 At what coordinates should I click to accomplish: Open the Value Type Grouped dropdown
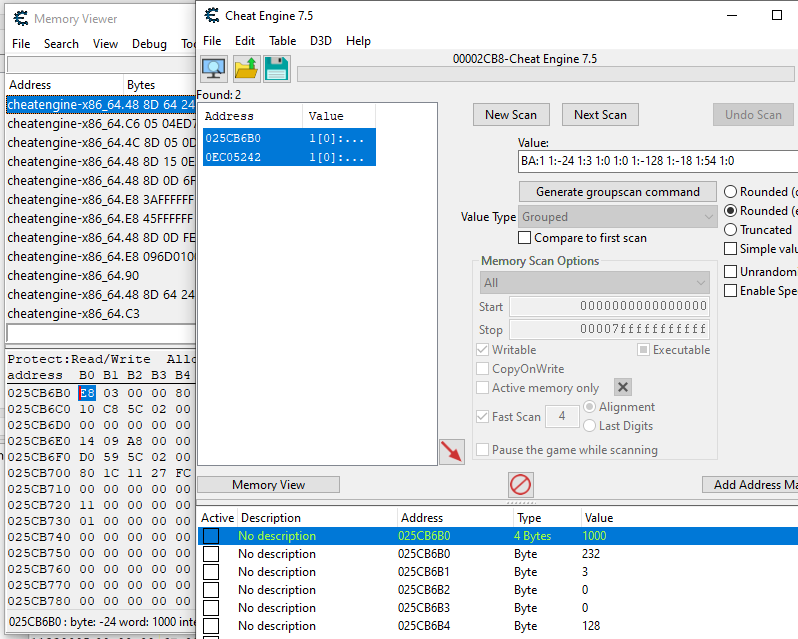617,217
